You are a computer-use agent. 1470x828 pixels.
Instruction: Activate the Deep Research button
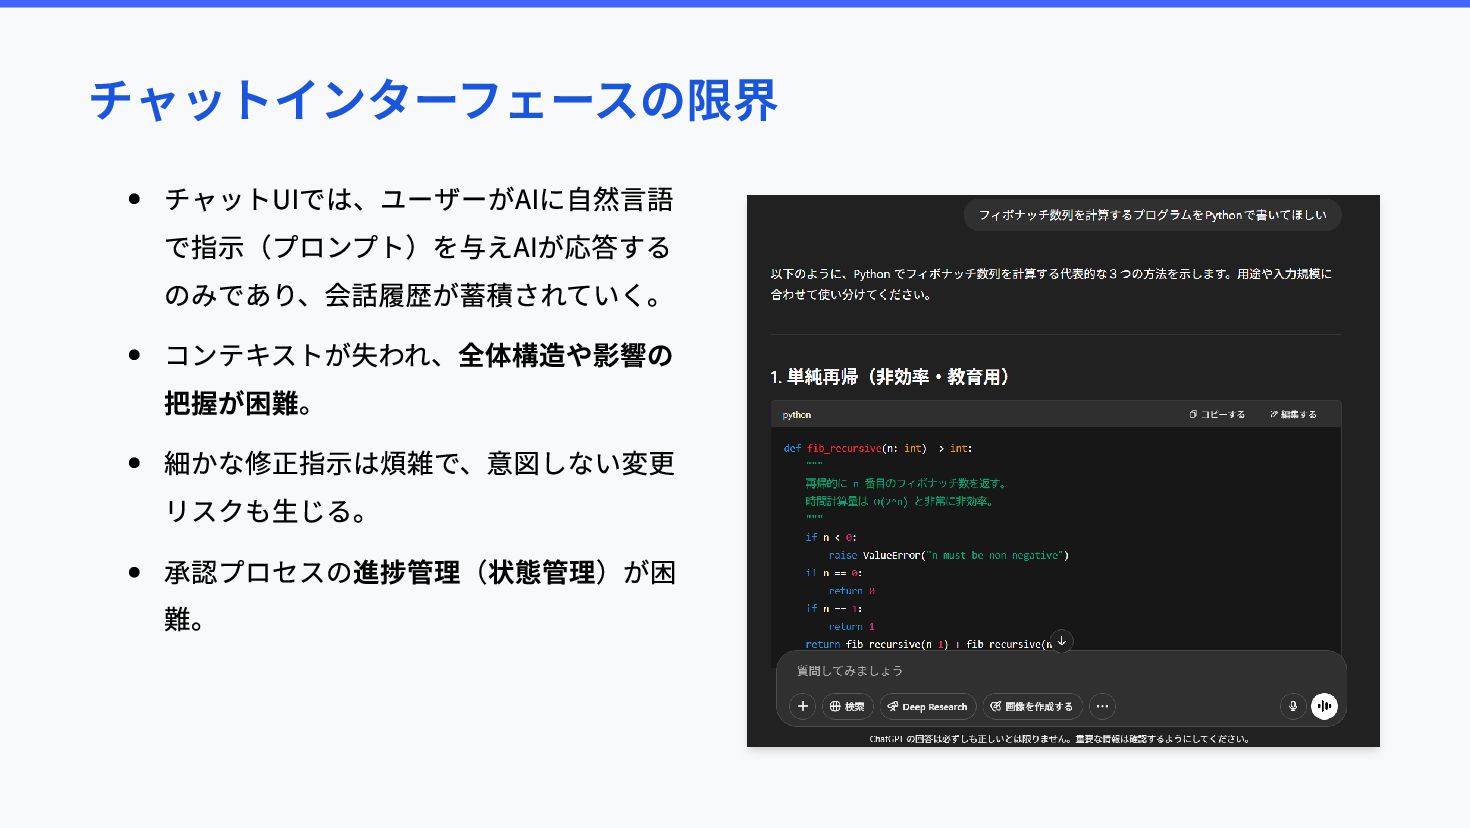click(928, 706)
